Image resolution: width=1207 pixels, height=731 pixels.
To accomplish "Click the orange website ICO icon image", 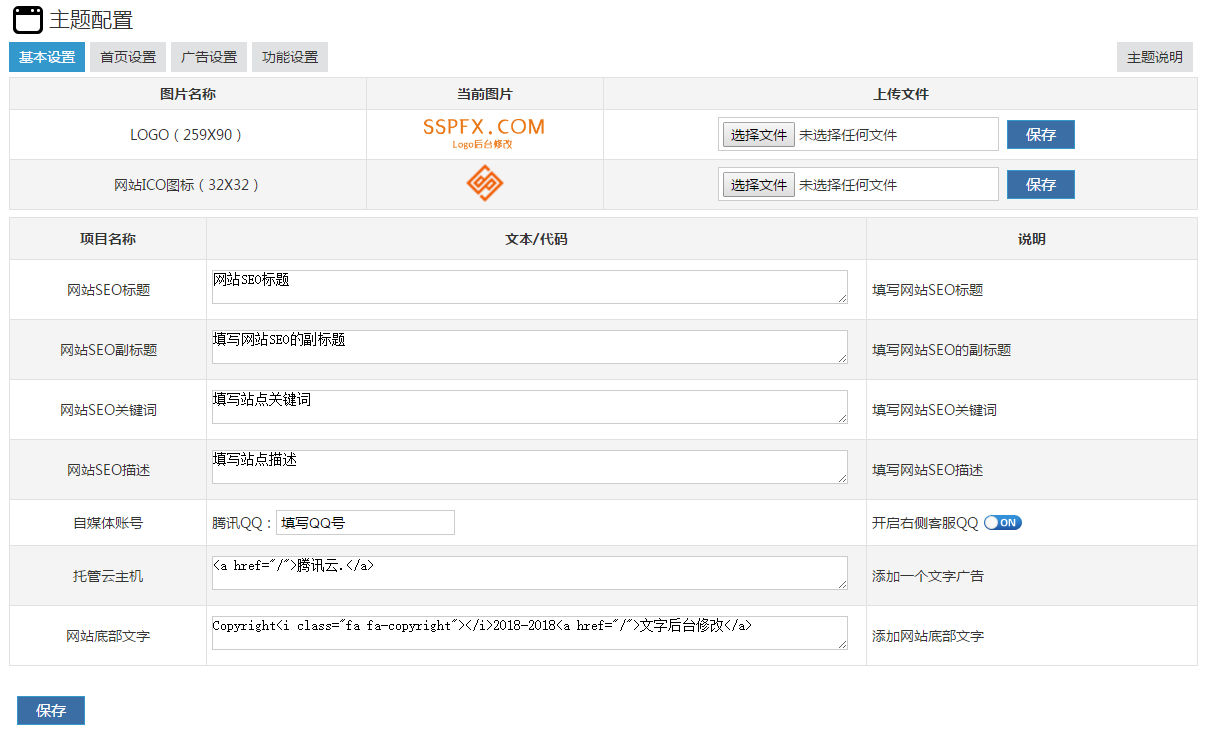I will 485,184.
